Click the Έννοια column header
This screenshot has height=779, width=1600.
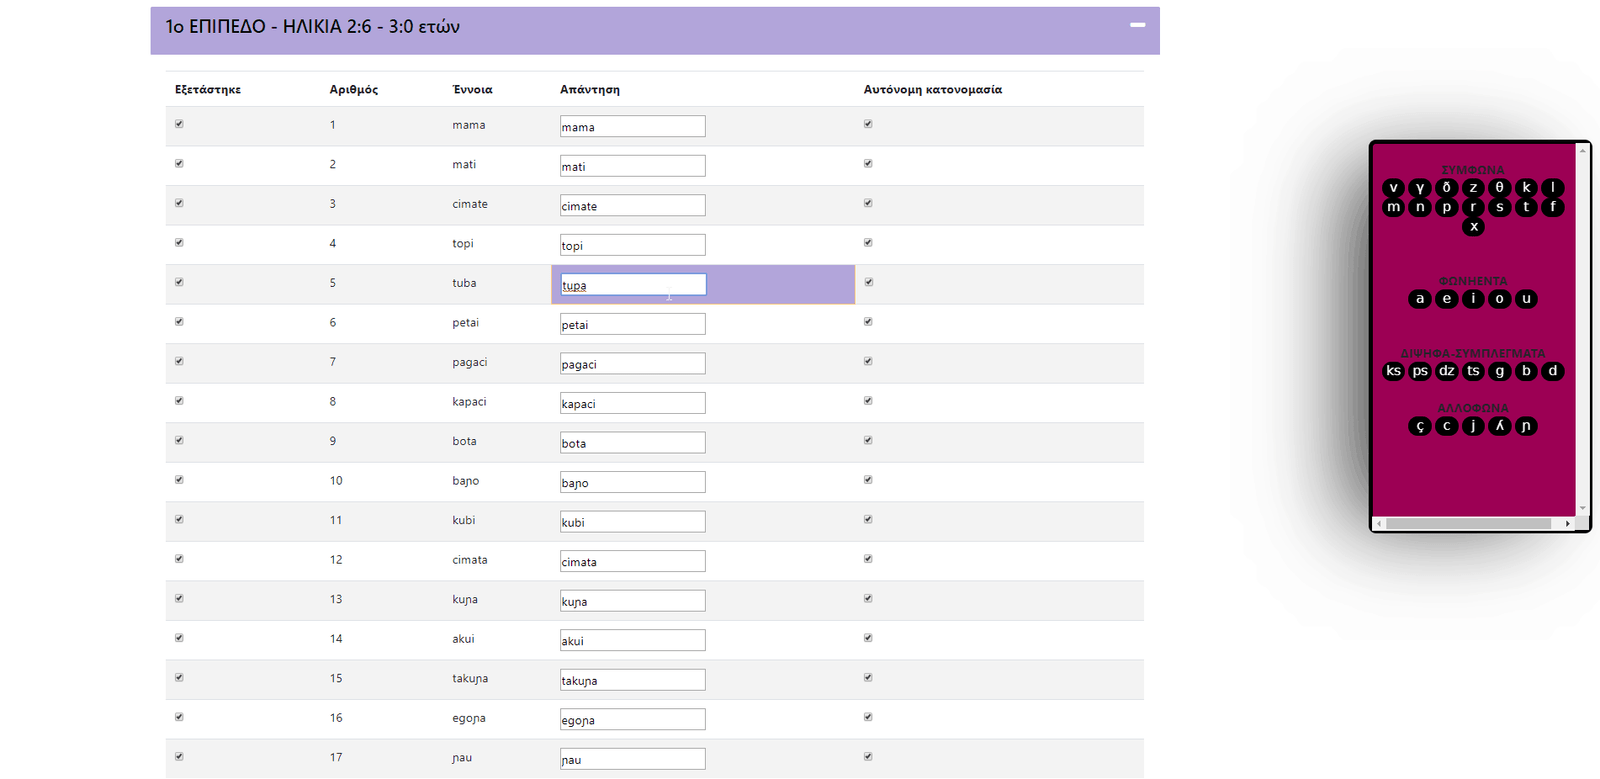[472, 89]
